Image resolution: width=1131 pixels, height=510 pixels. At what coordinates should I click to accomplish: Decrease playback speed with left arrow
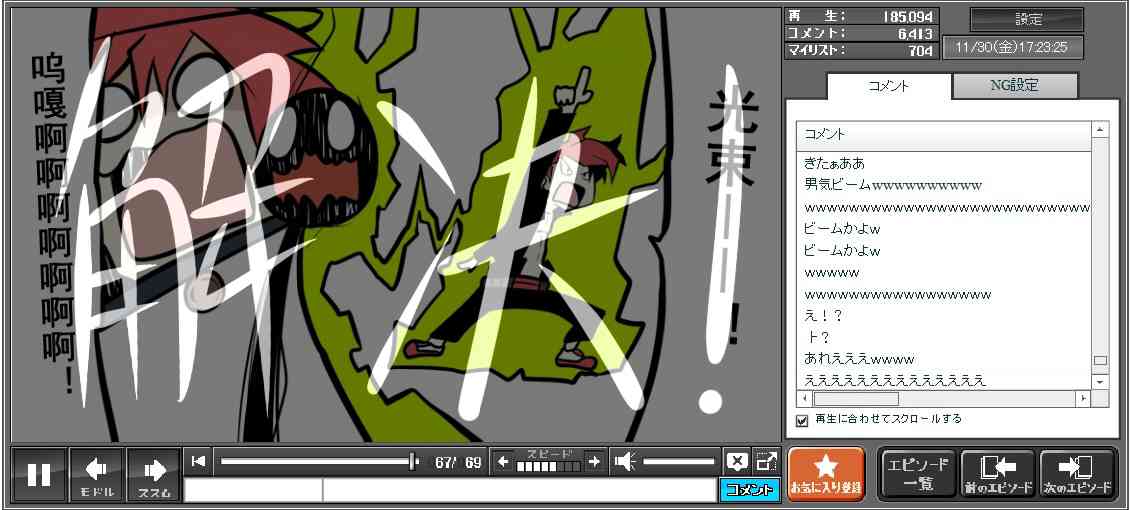[x=503, y=461]
